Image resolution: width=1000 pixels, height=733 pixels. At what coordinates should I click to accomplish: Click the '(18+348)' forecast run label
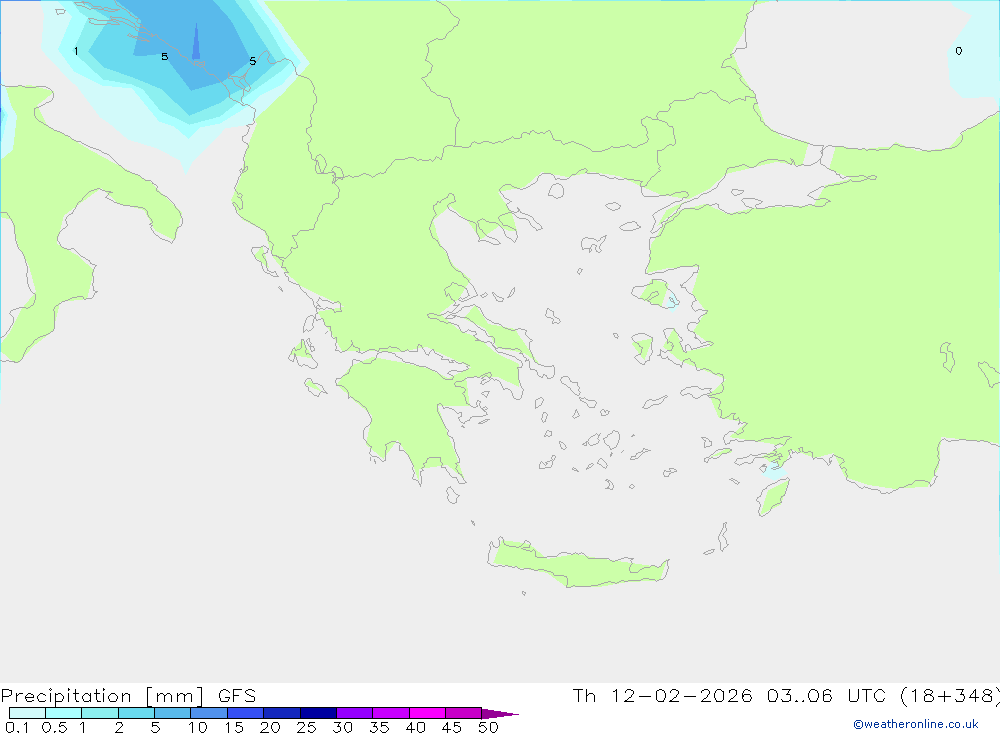(x=950, y=695)
